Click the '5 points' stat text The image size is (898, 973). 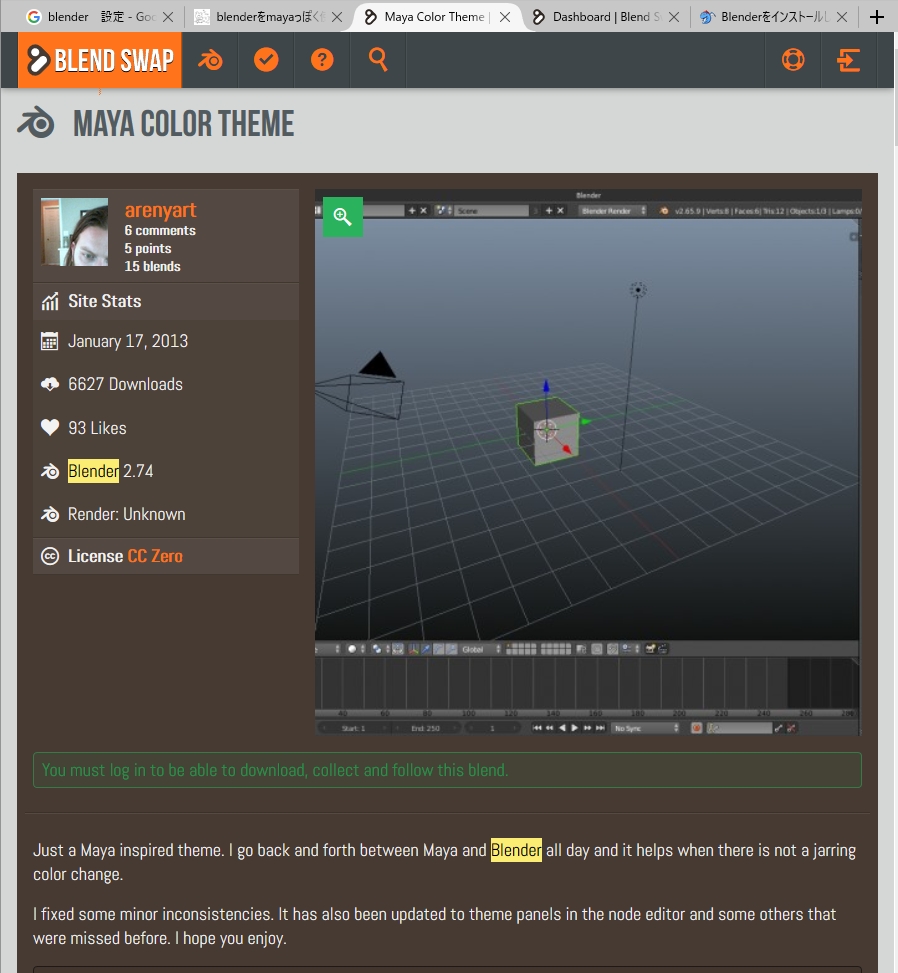coord(148,248)
